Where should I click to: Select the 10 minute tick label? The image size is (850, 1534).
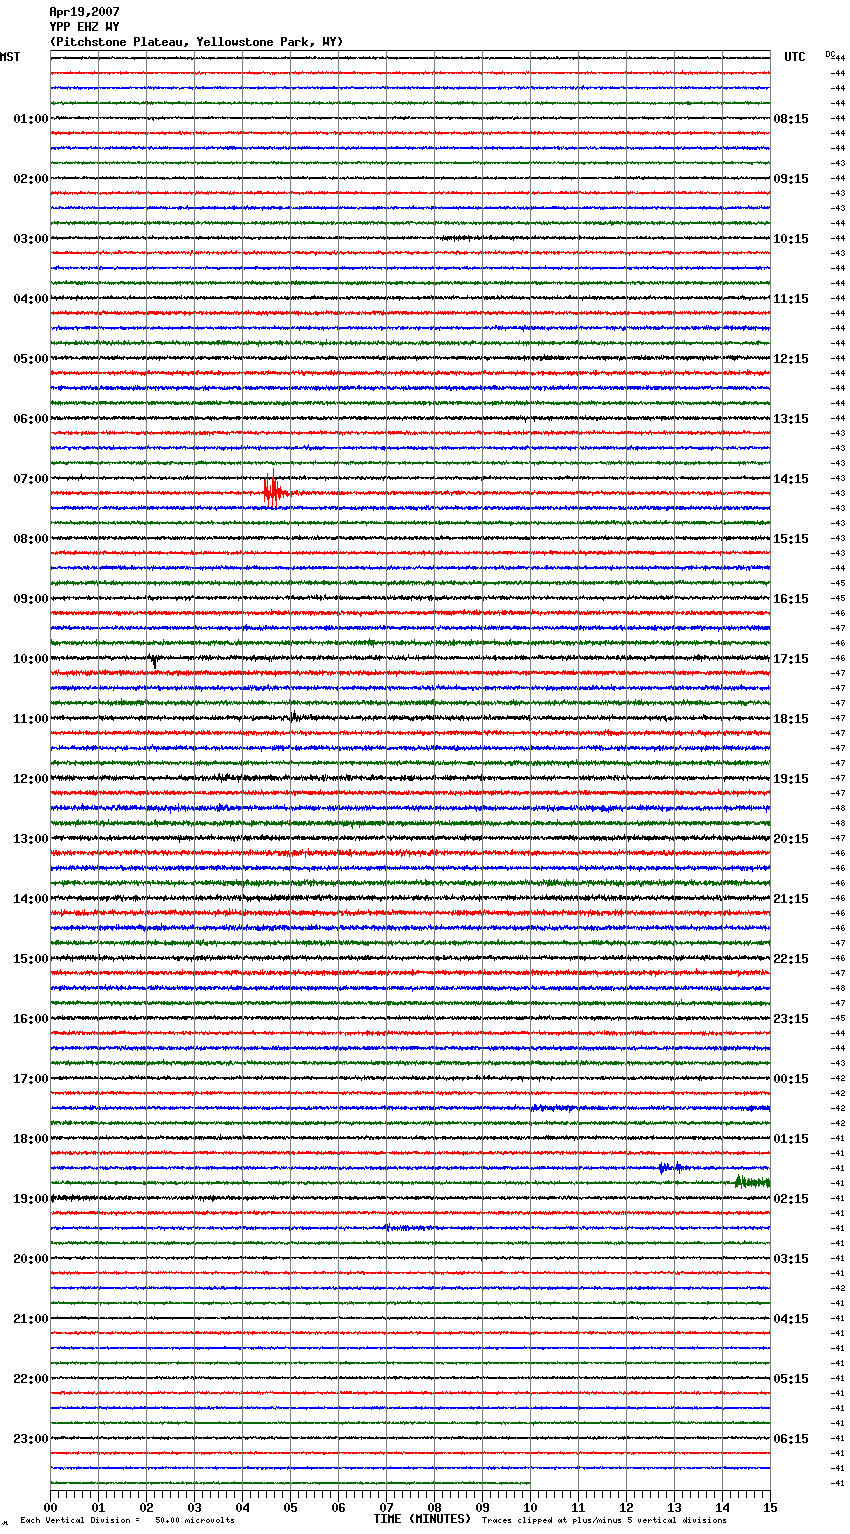[x=530, y=1507]
